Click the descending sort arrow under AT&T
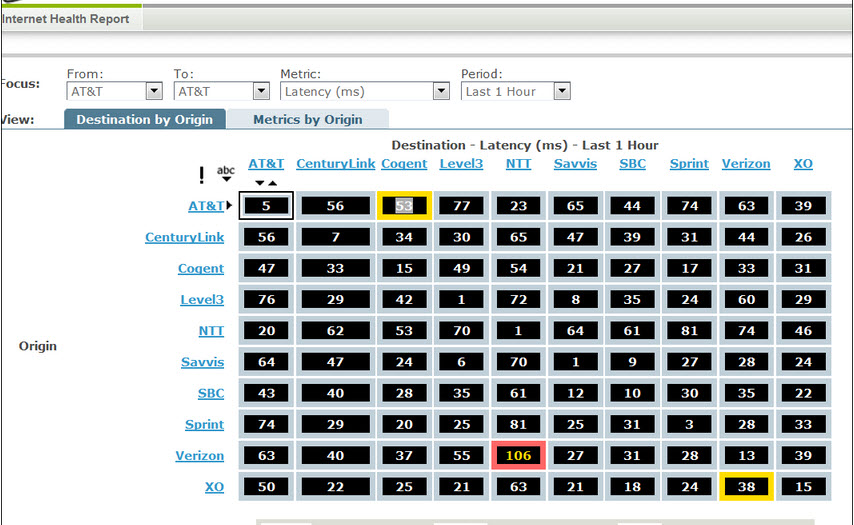Image resolution: width=854 pixels, height=525 pixels. coord(260,183)
